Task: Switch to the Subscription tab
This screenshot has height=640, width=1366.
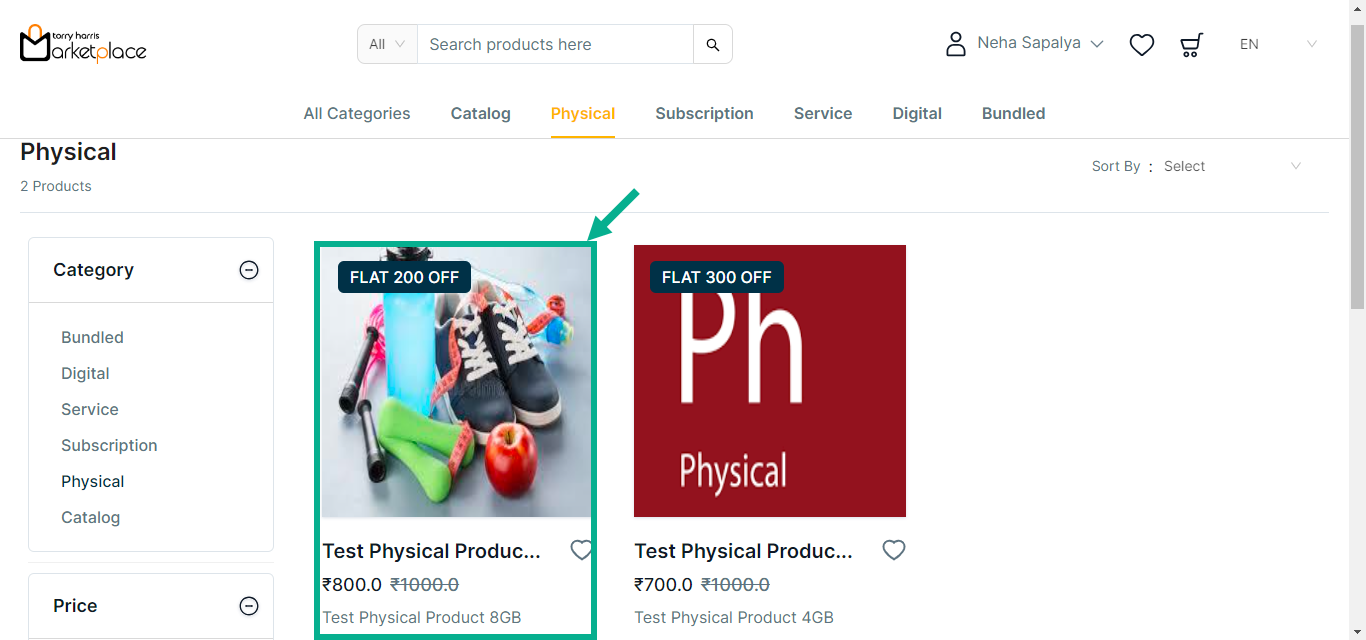Action: click(x=704, y=114)
